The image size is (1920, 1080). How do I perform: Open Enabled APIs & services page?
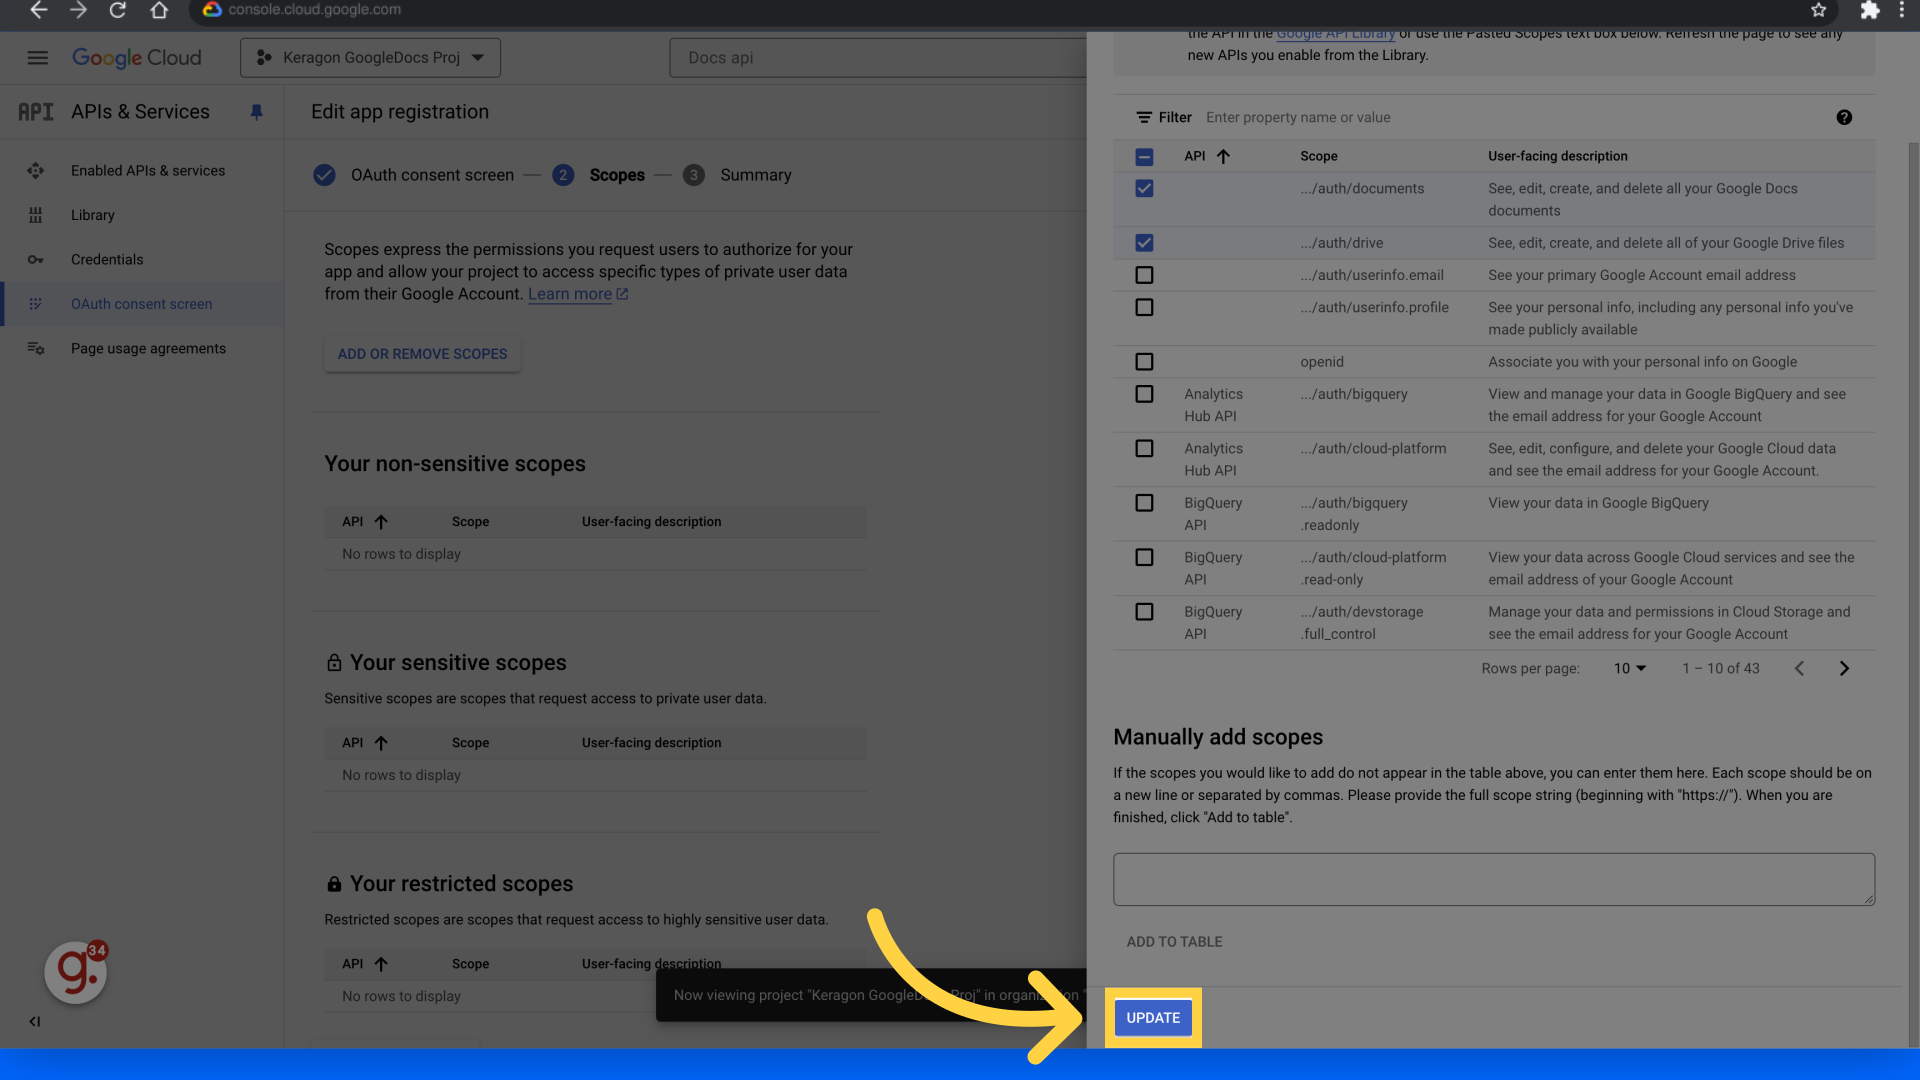point(148,171)
